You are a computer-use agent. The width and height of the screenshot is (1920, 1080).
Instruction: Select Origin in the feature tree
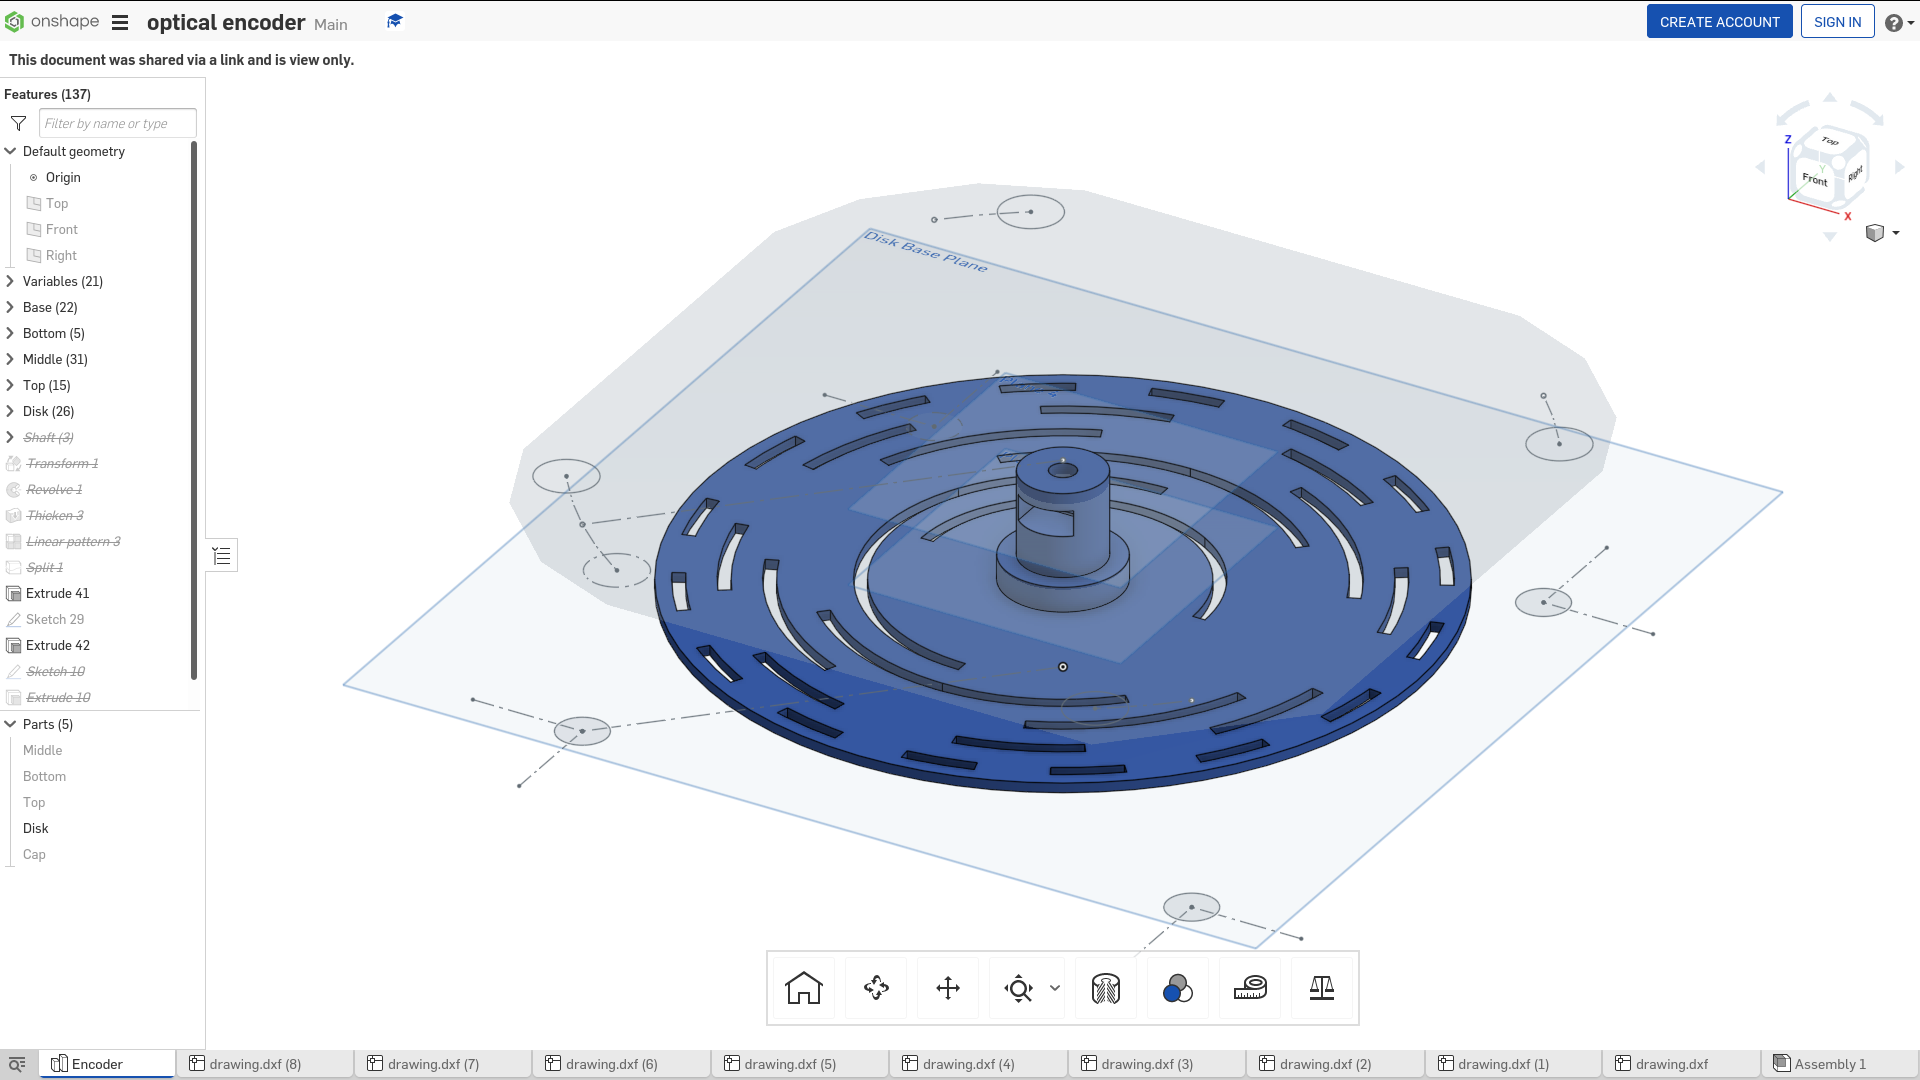(x=63, y=177)
